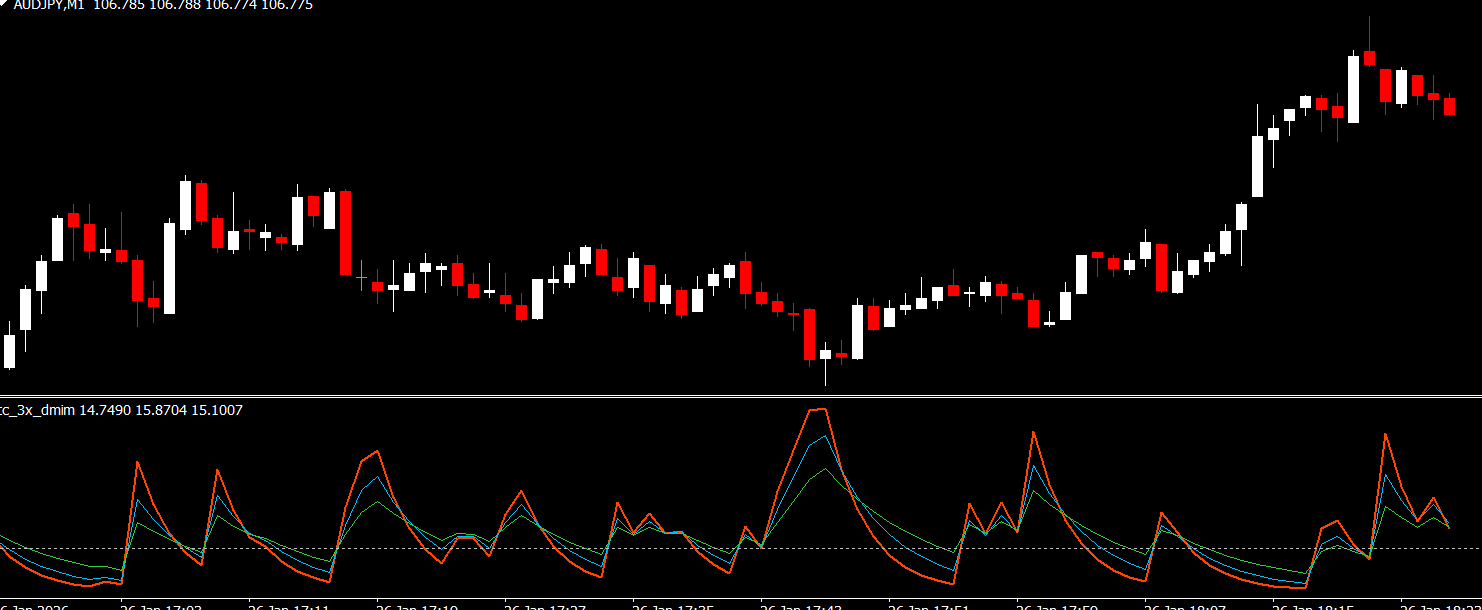Screen dimensions: 1482x610
Task: Click the tallest white bullish candle on the right
Action: click(x=1257, y=166)
